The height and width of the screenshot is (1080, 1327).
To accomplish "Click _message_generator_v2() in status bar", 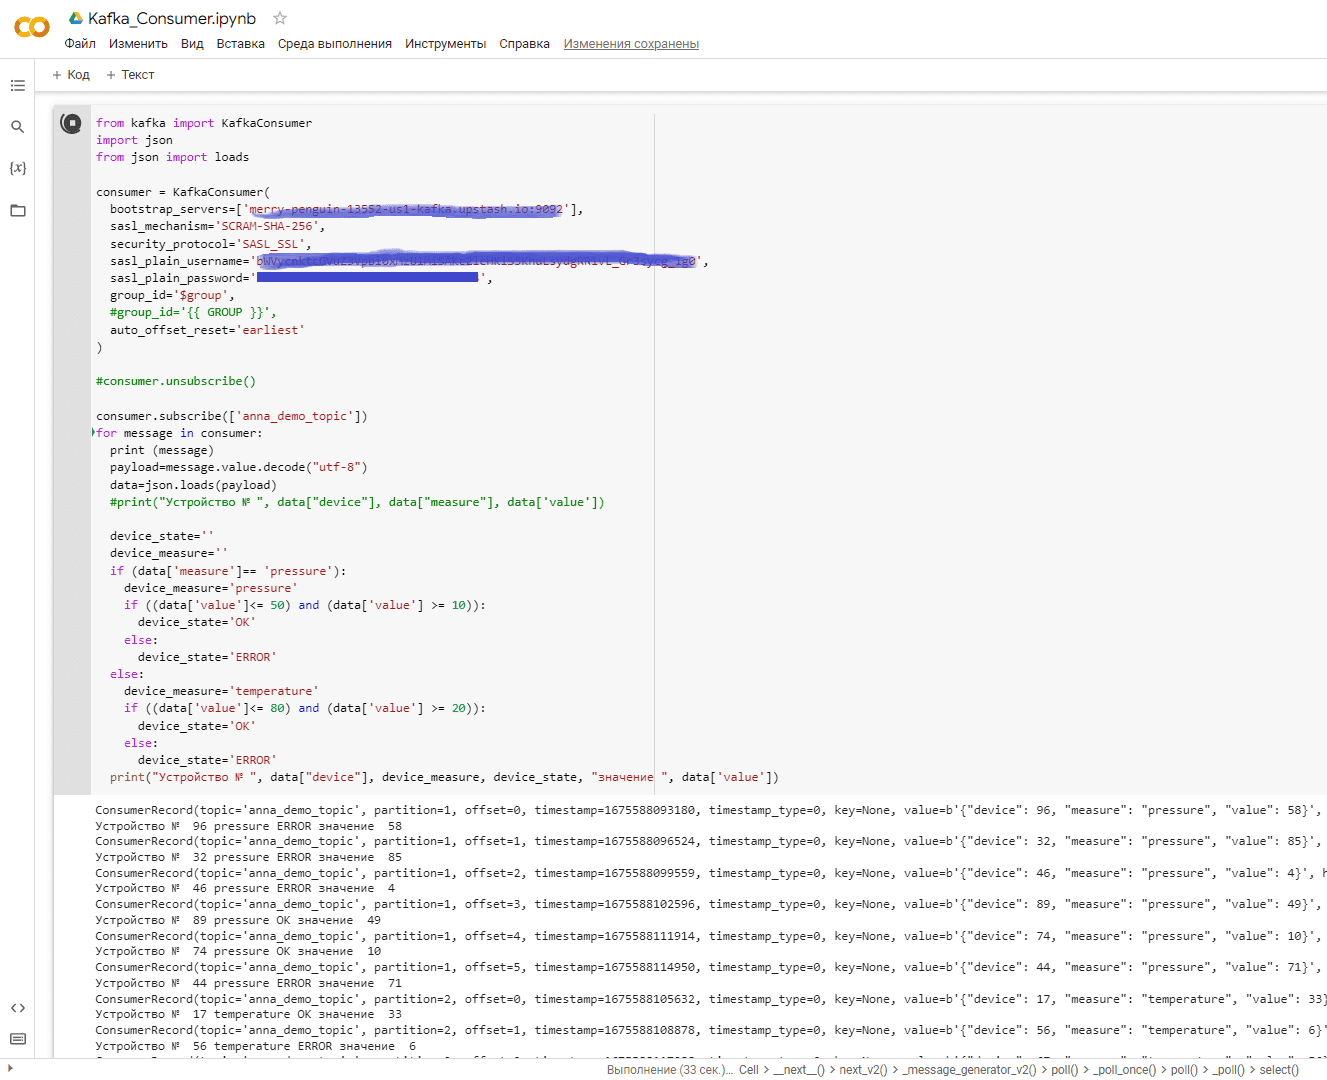I will click(969, 1070).
